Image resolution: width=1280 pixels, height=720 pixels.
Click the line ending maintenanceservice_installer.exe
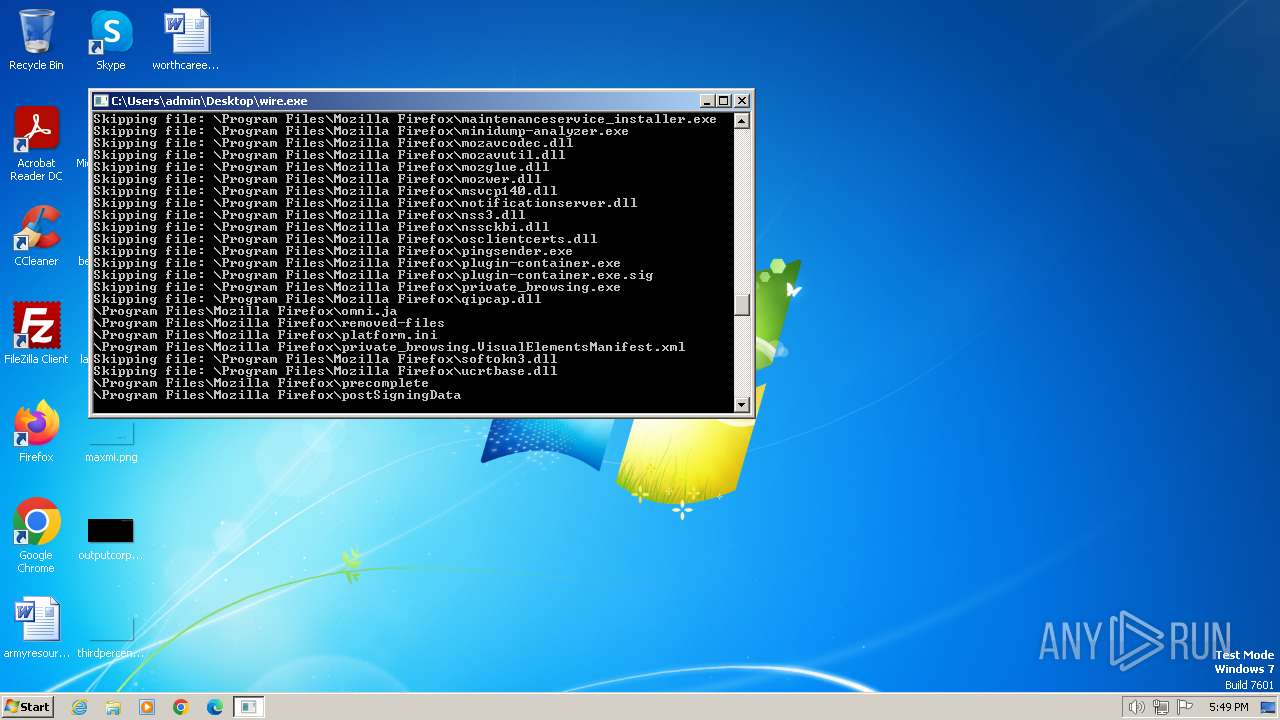[405, 119]
